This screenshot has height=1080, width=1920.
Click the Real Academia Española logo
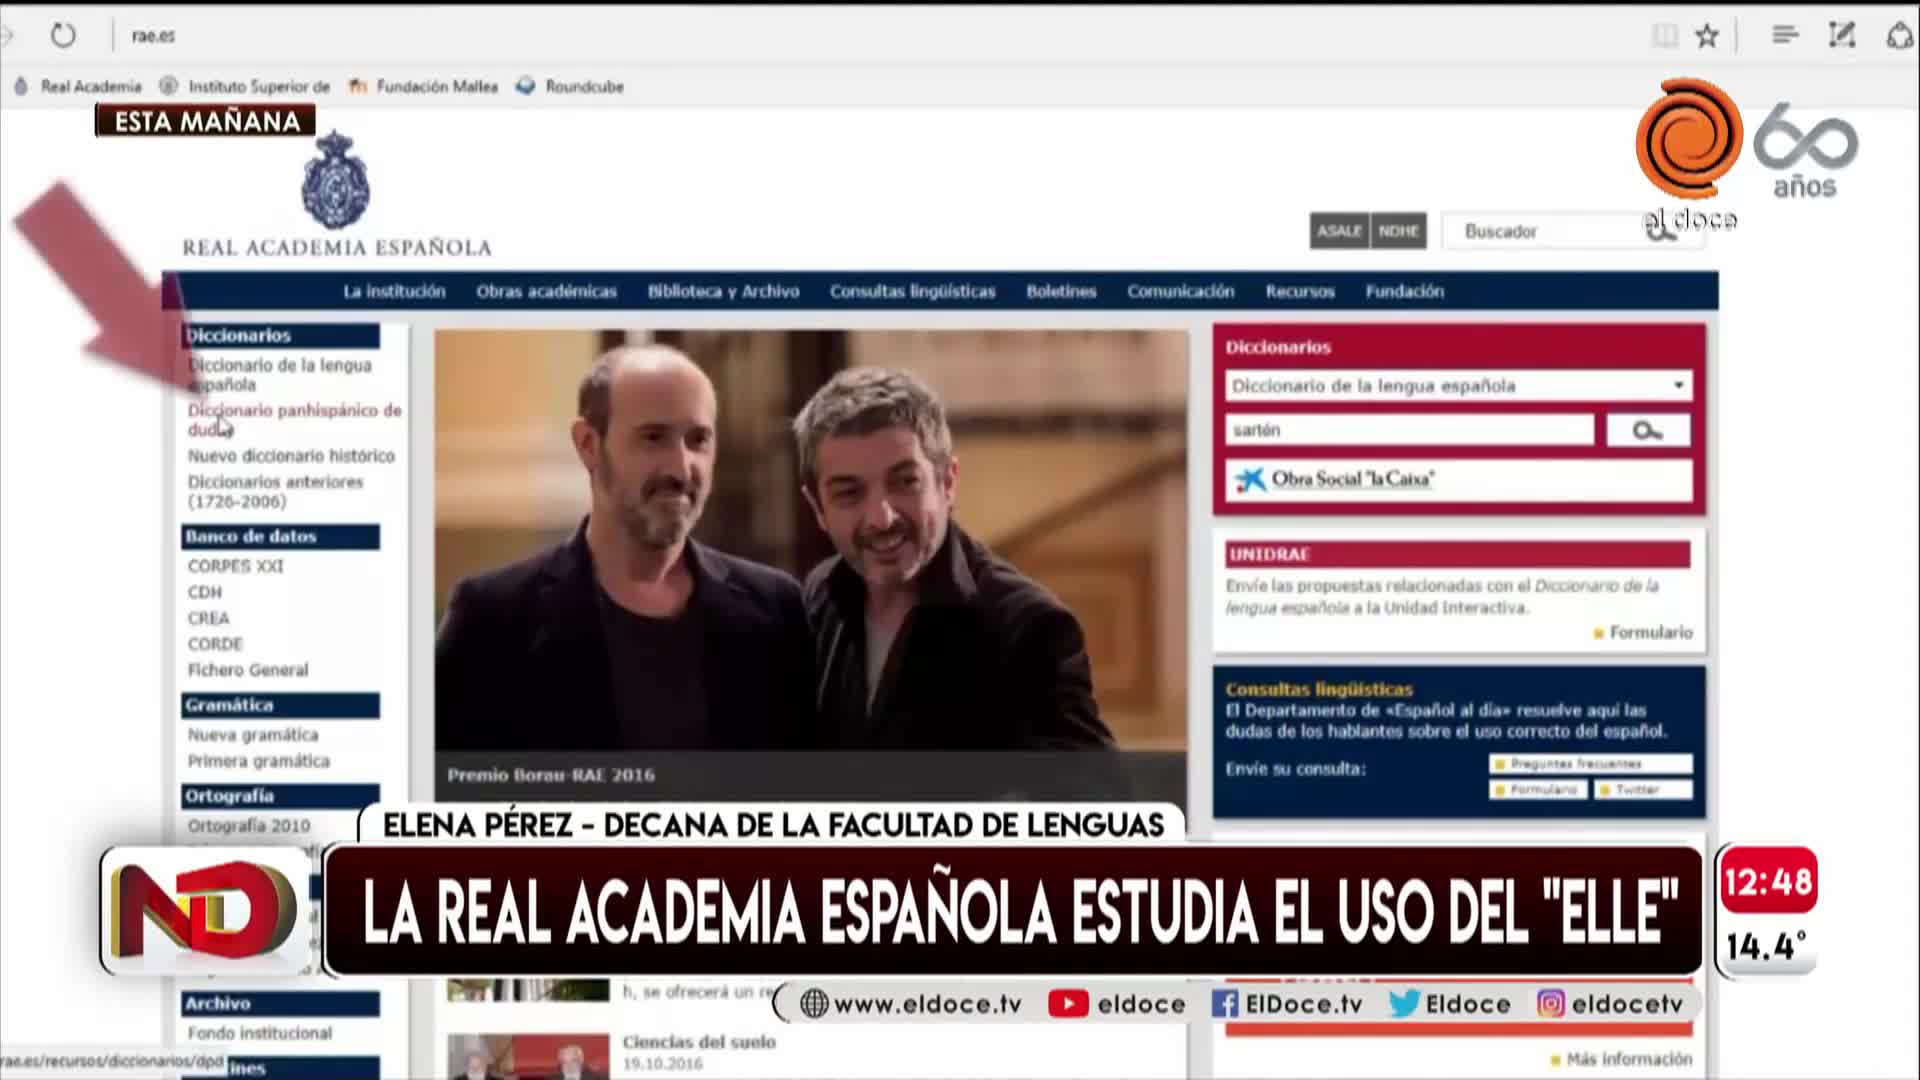click(x=336, y=194)
